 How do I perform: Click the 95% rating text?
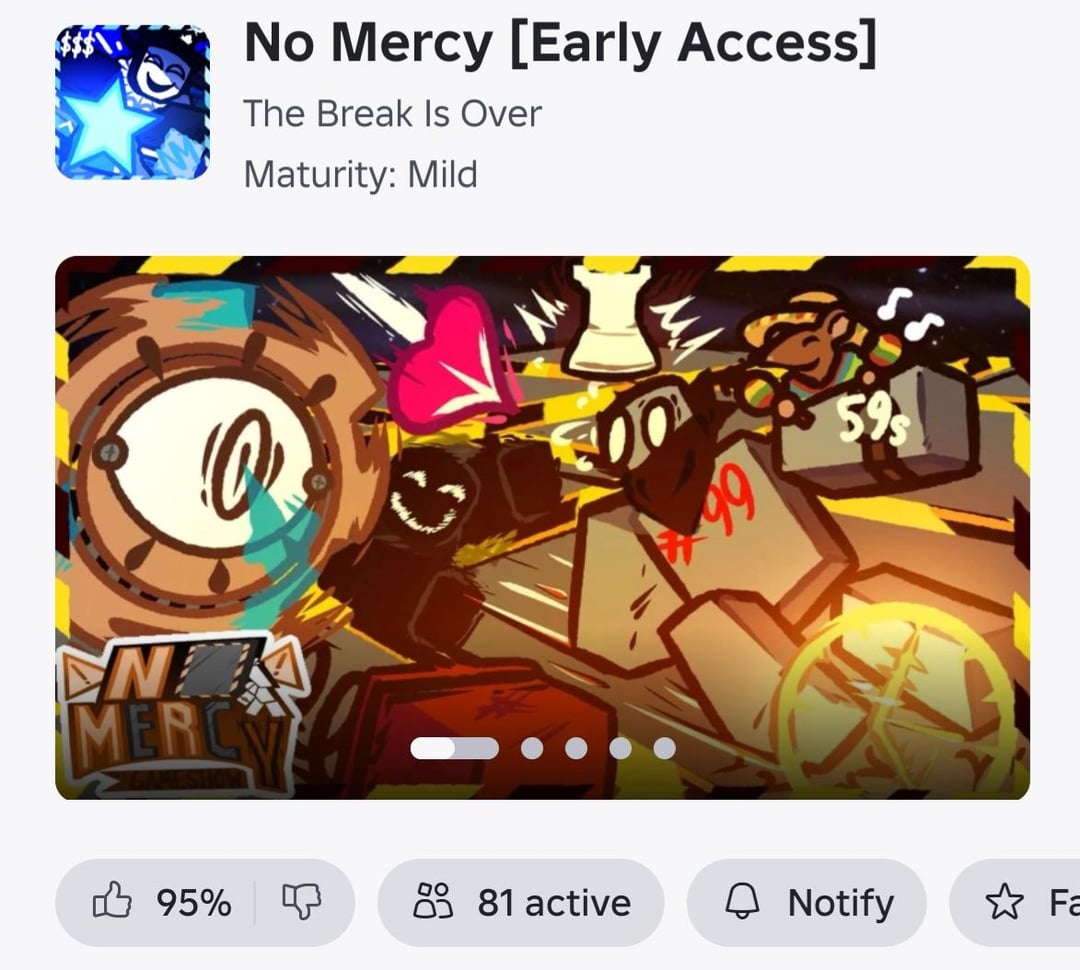[x=194, y=902]
